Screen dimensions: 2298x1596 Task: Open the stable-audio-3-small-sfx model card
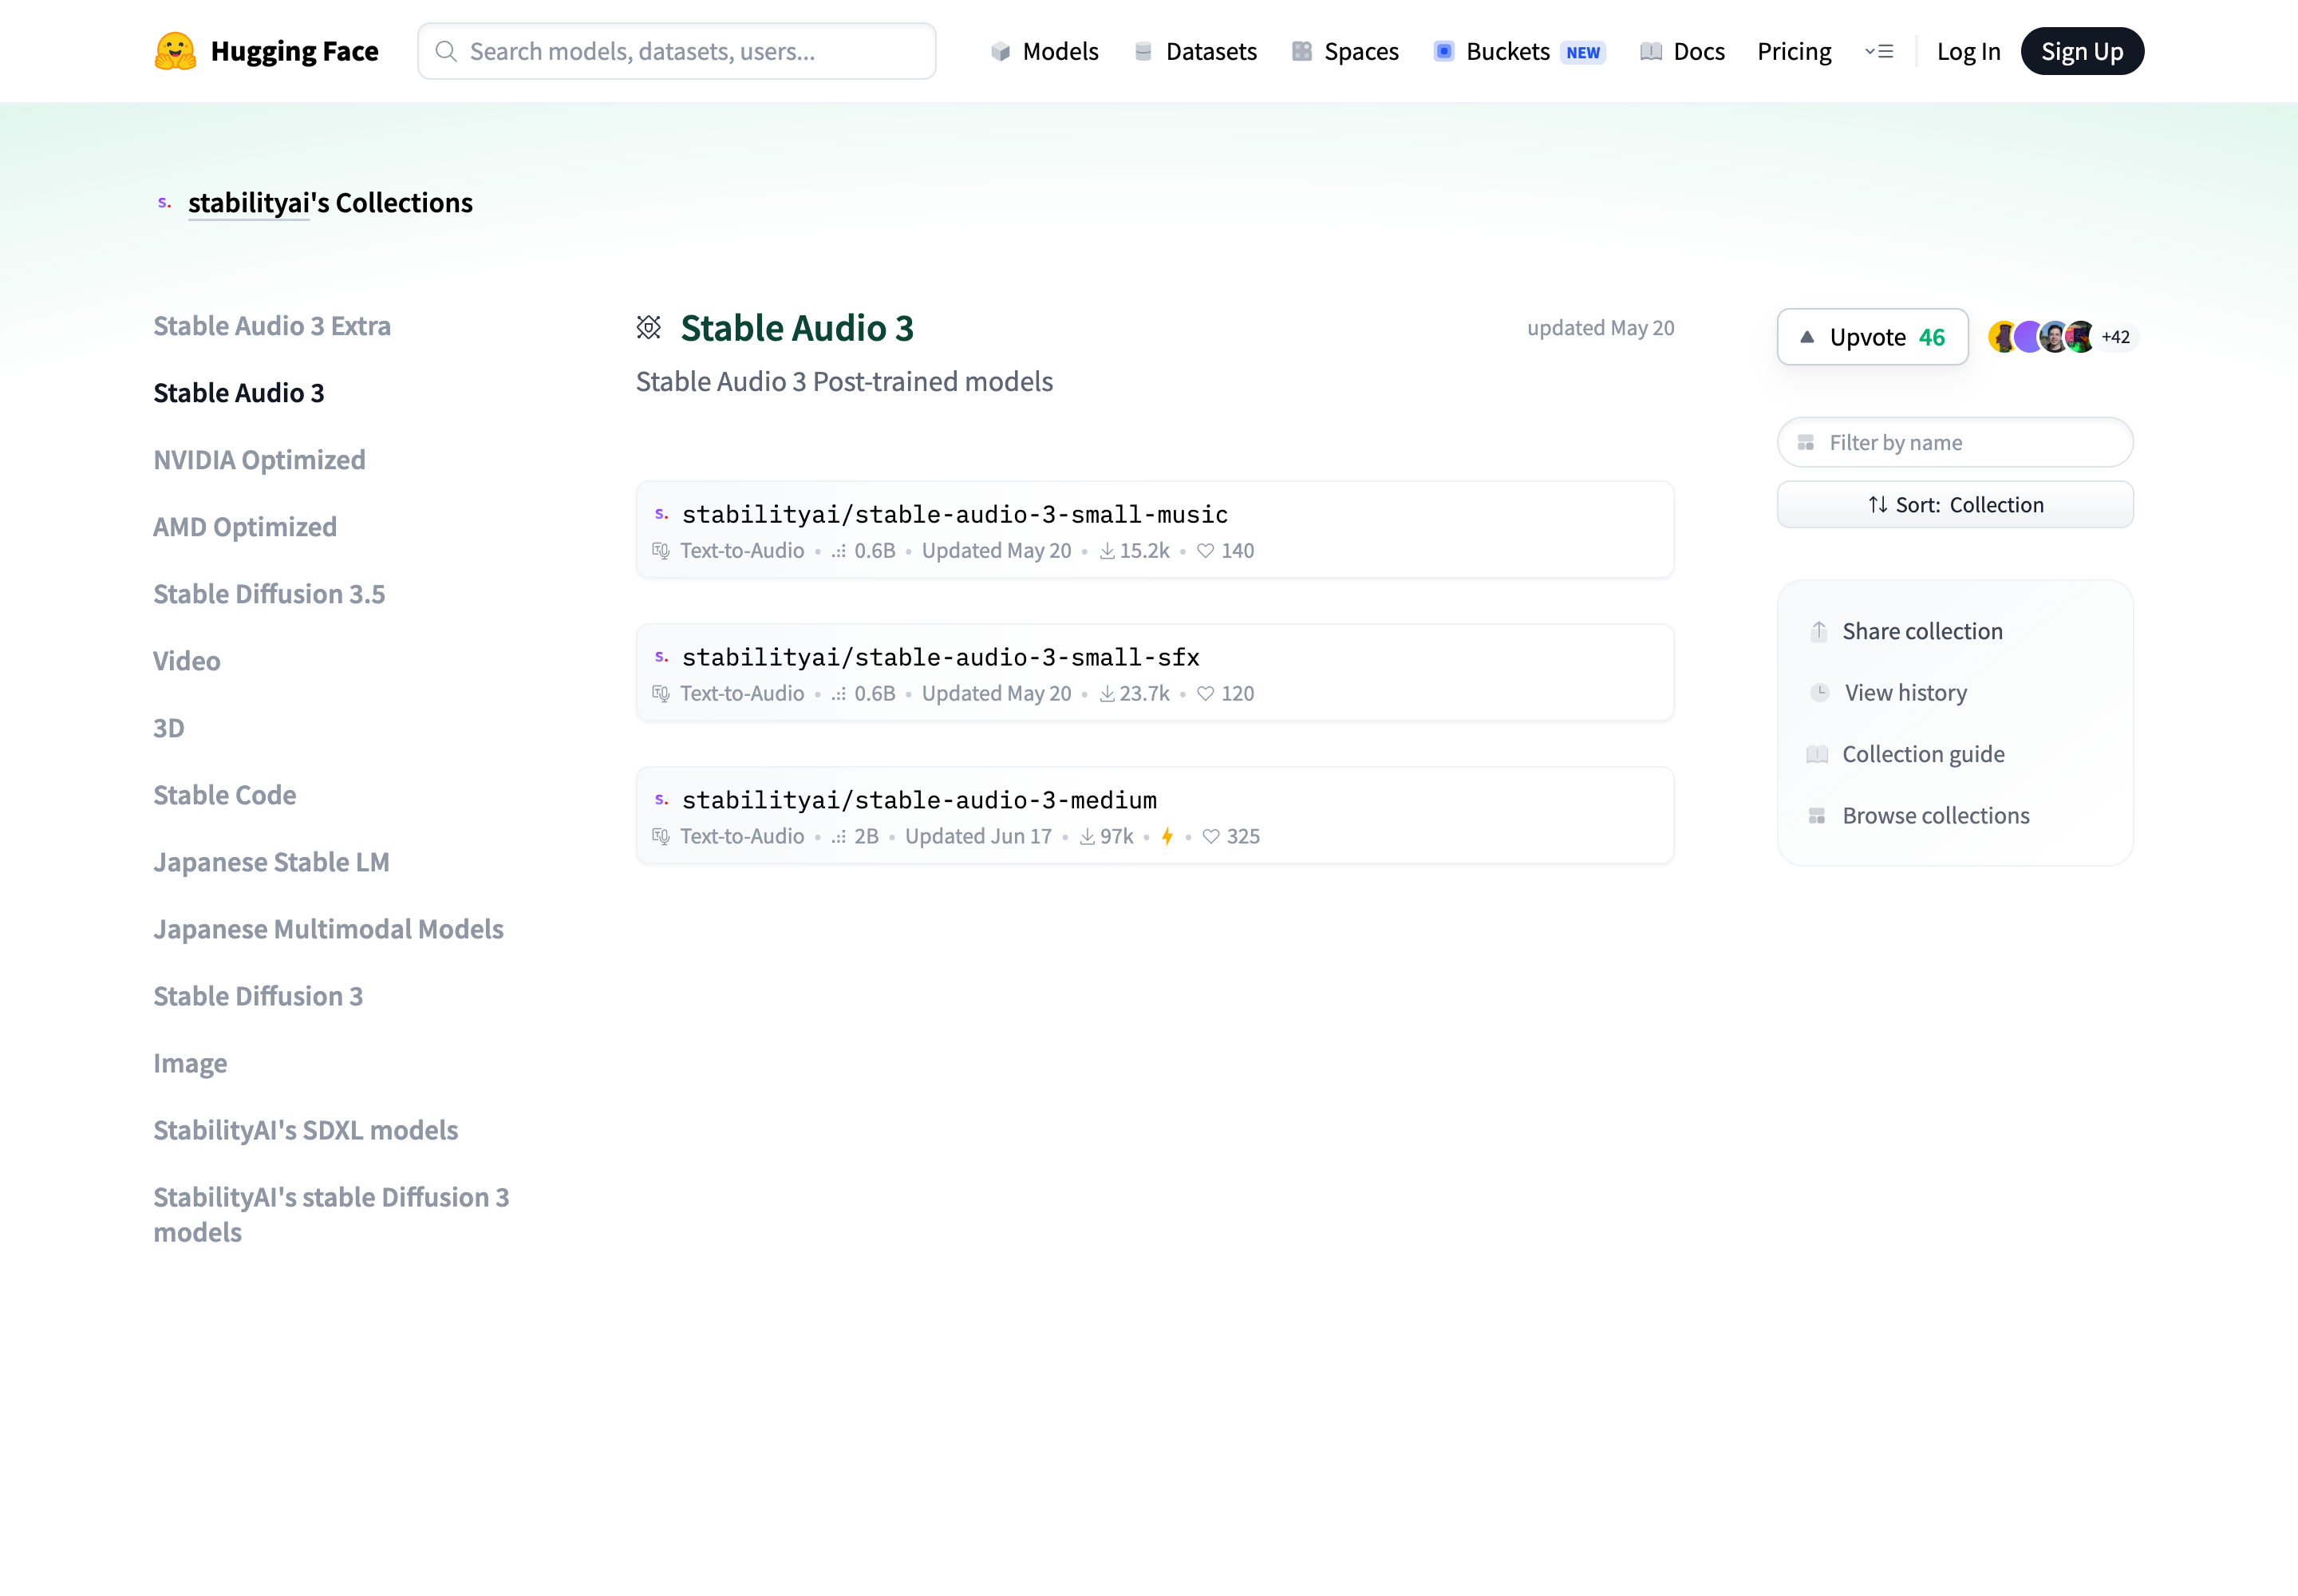tap(1155, 673)
